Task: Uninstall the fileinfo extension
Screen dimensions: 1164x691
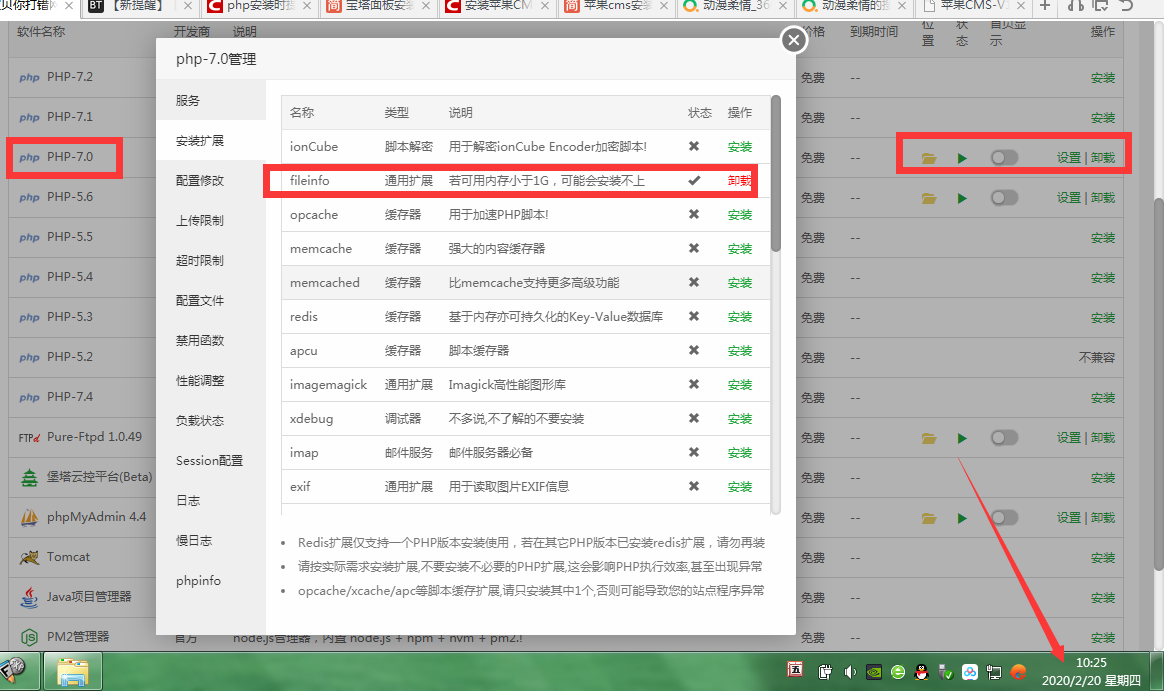Action: (x=740, y=181)
